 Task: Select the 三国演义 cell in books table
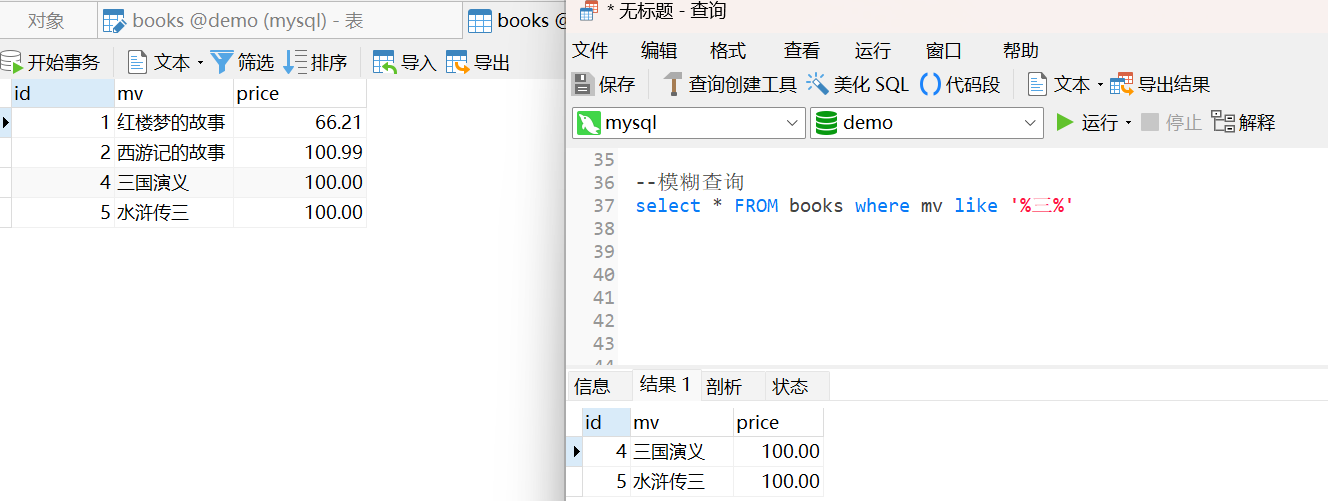click(174, 183)
